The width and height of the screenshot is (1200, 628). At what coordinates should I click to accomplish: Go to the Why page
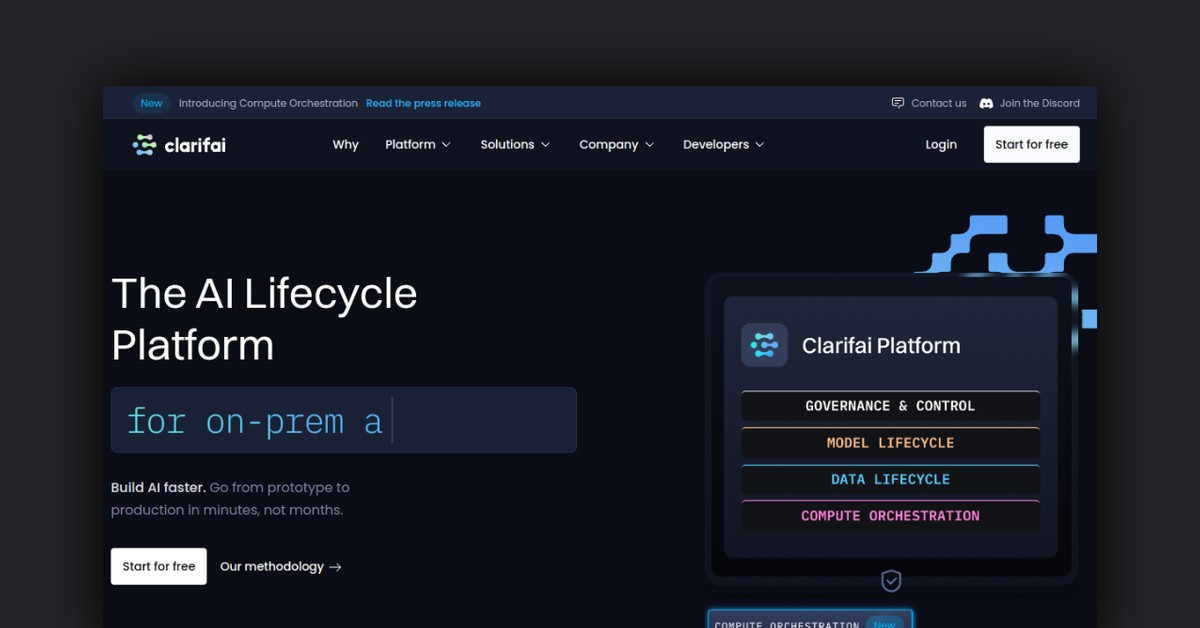coord(345,145)
